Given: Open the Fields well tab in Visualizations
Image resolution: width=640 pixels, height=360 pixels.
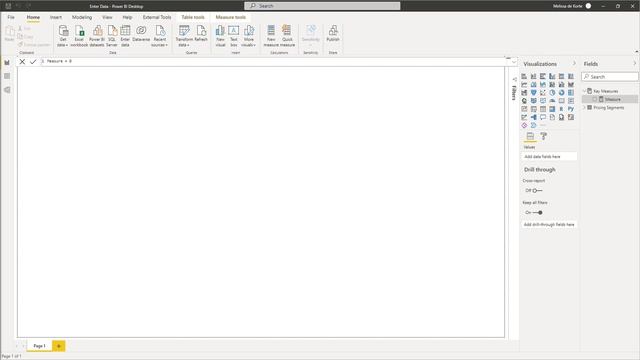Looking at the screenshot, I should pyautogui.click(x=530, y=136).
